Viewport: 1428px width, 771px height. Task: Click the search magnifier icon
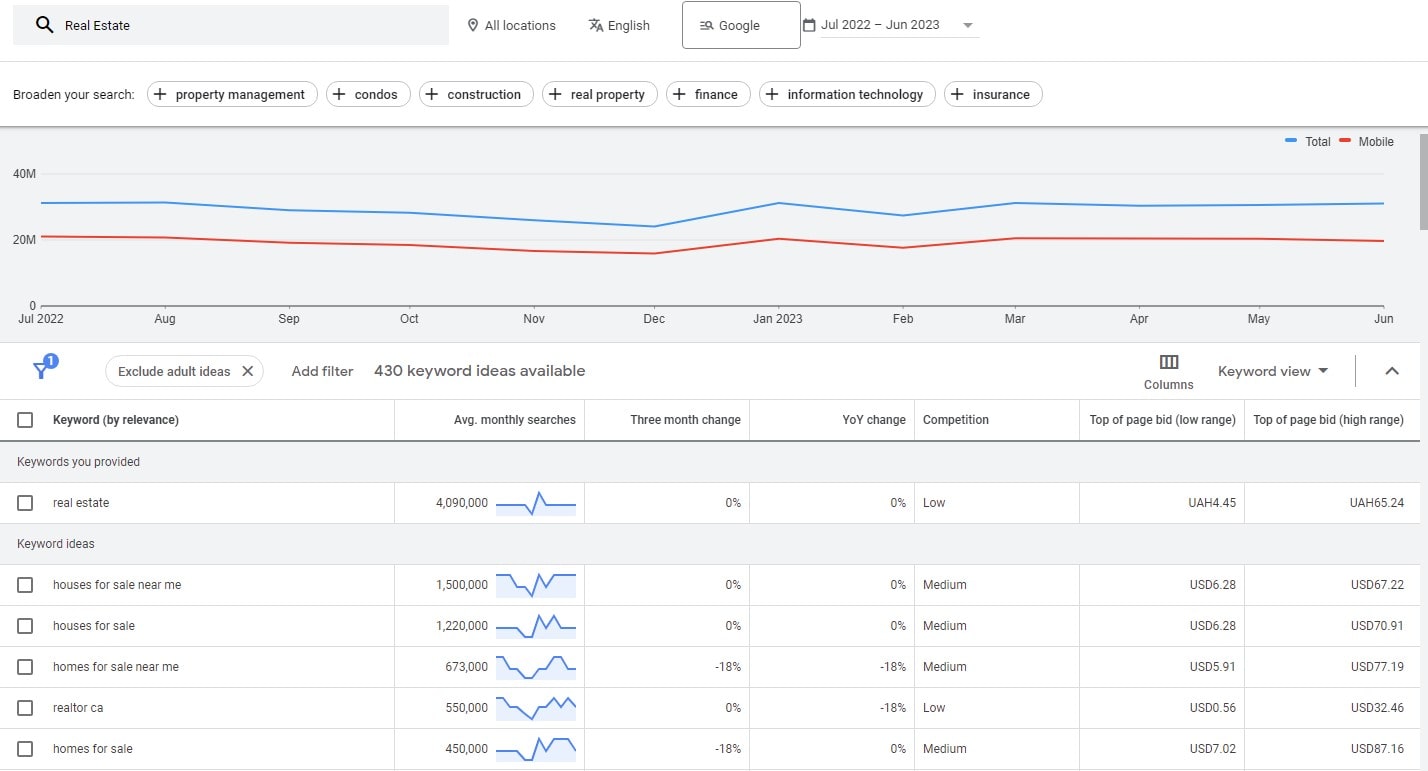click(44, 25)
